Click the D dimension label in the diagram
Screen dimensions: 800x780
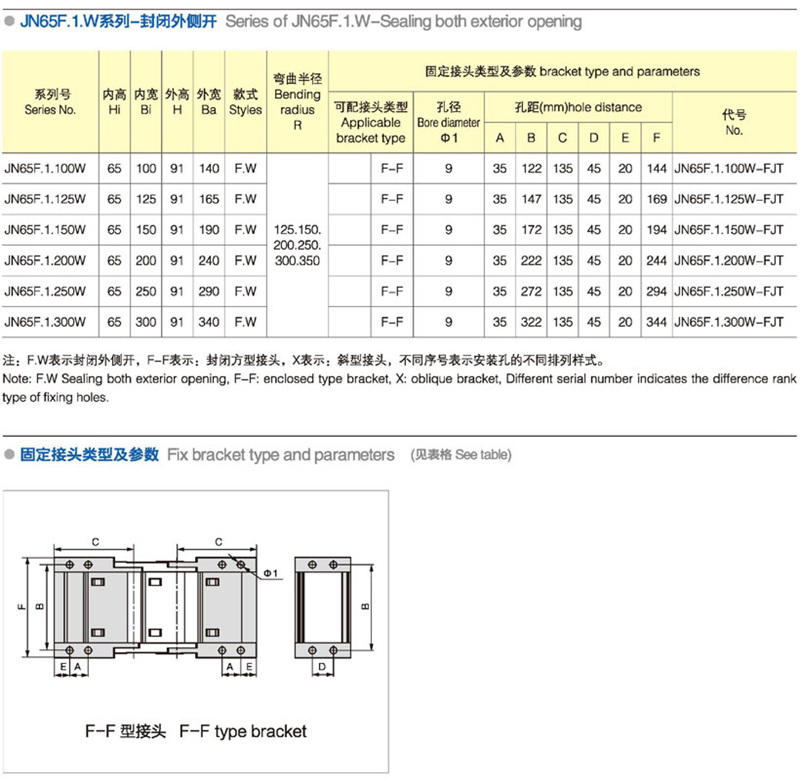click(323, 666)
